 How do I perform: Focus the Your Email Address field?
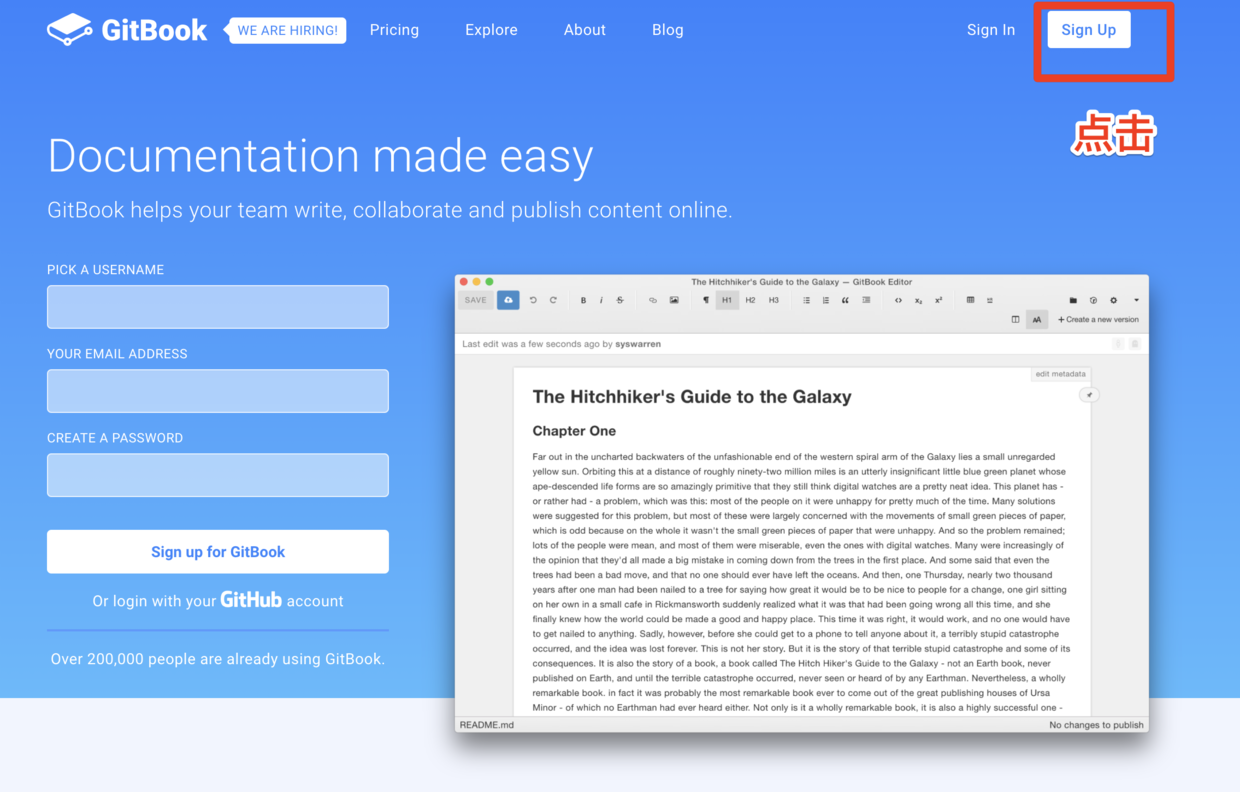tap(218, 391)
